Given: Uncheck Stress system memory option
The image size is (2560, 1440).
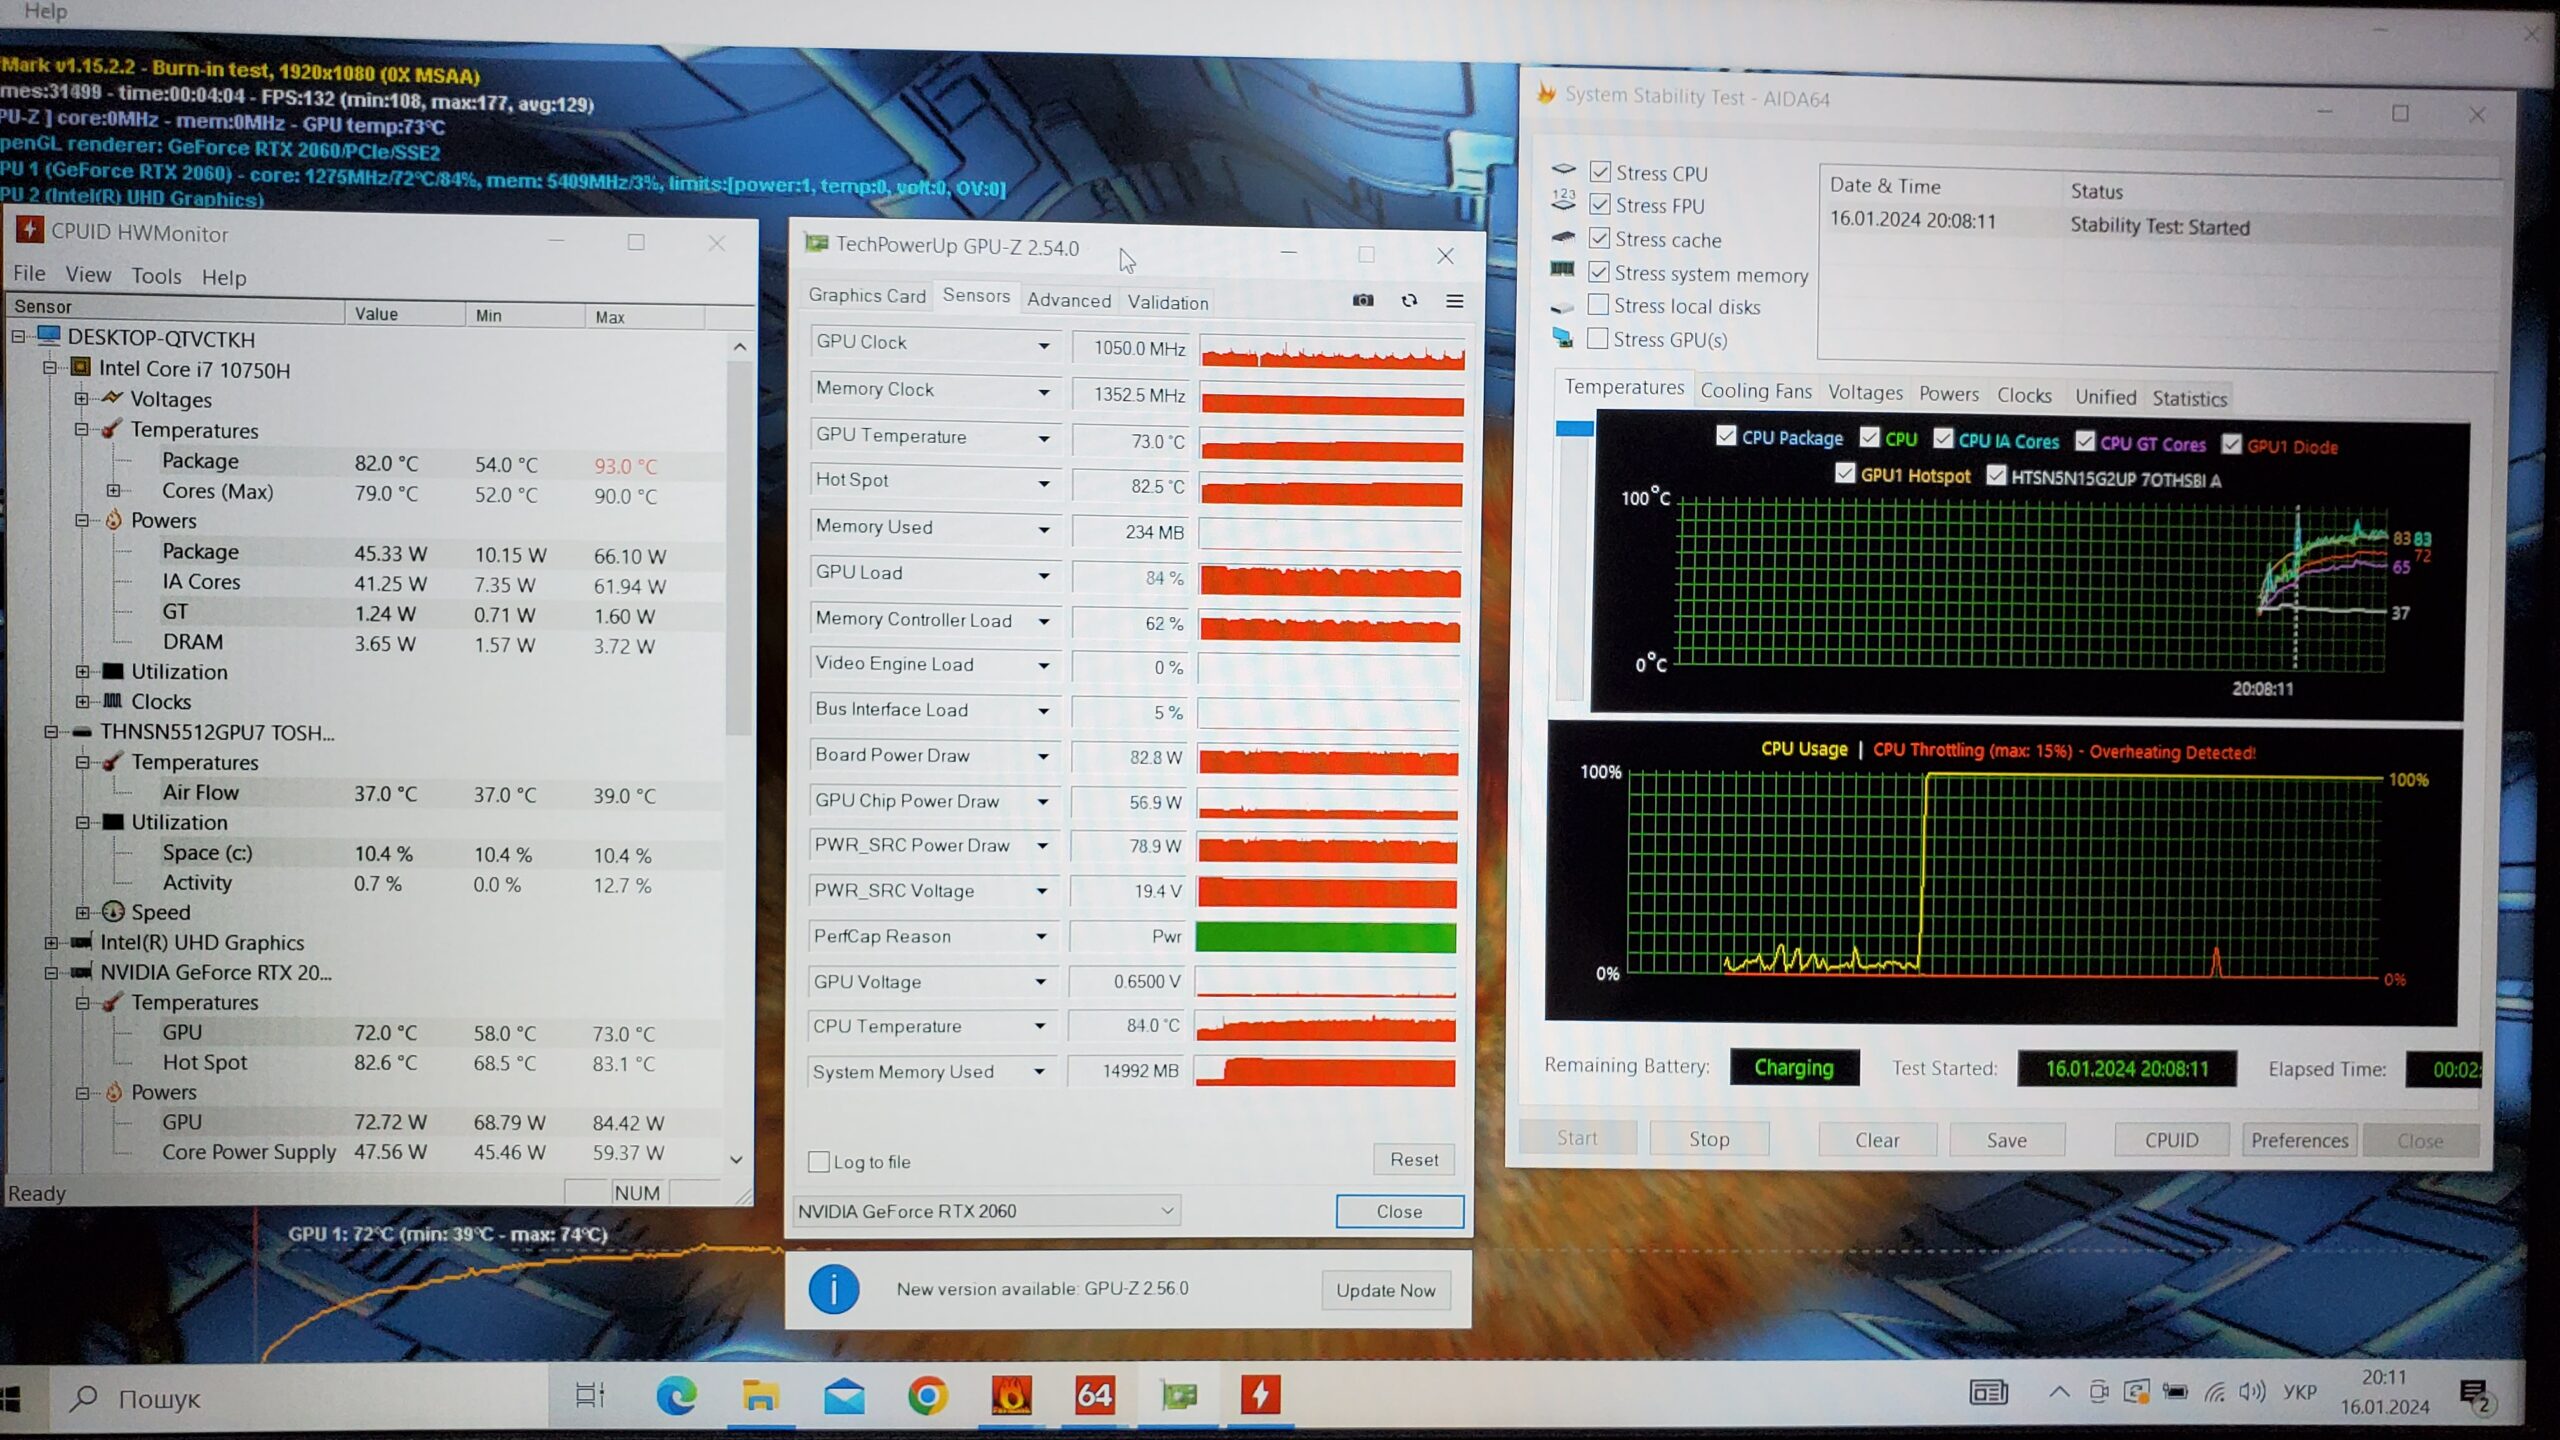Looking at the screenshot, I should [x=1598, y=272].
